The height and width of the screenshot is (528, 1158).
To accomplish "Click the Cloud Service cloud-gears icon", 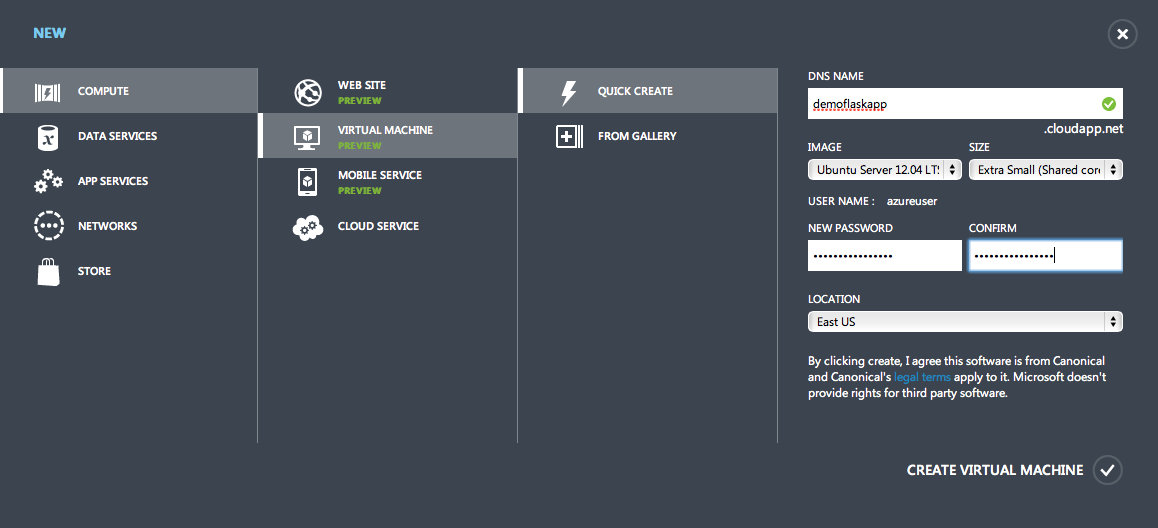I will click(307, 227).
